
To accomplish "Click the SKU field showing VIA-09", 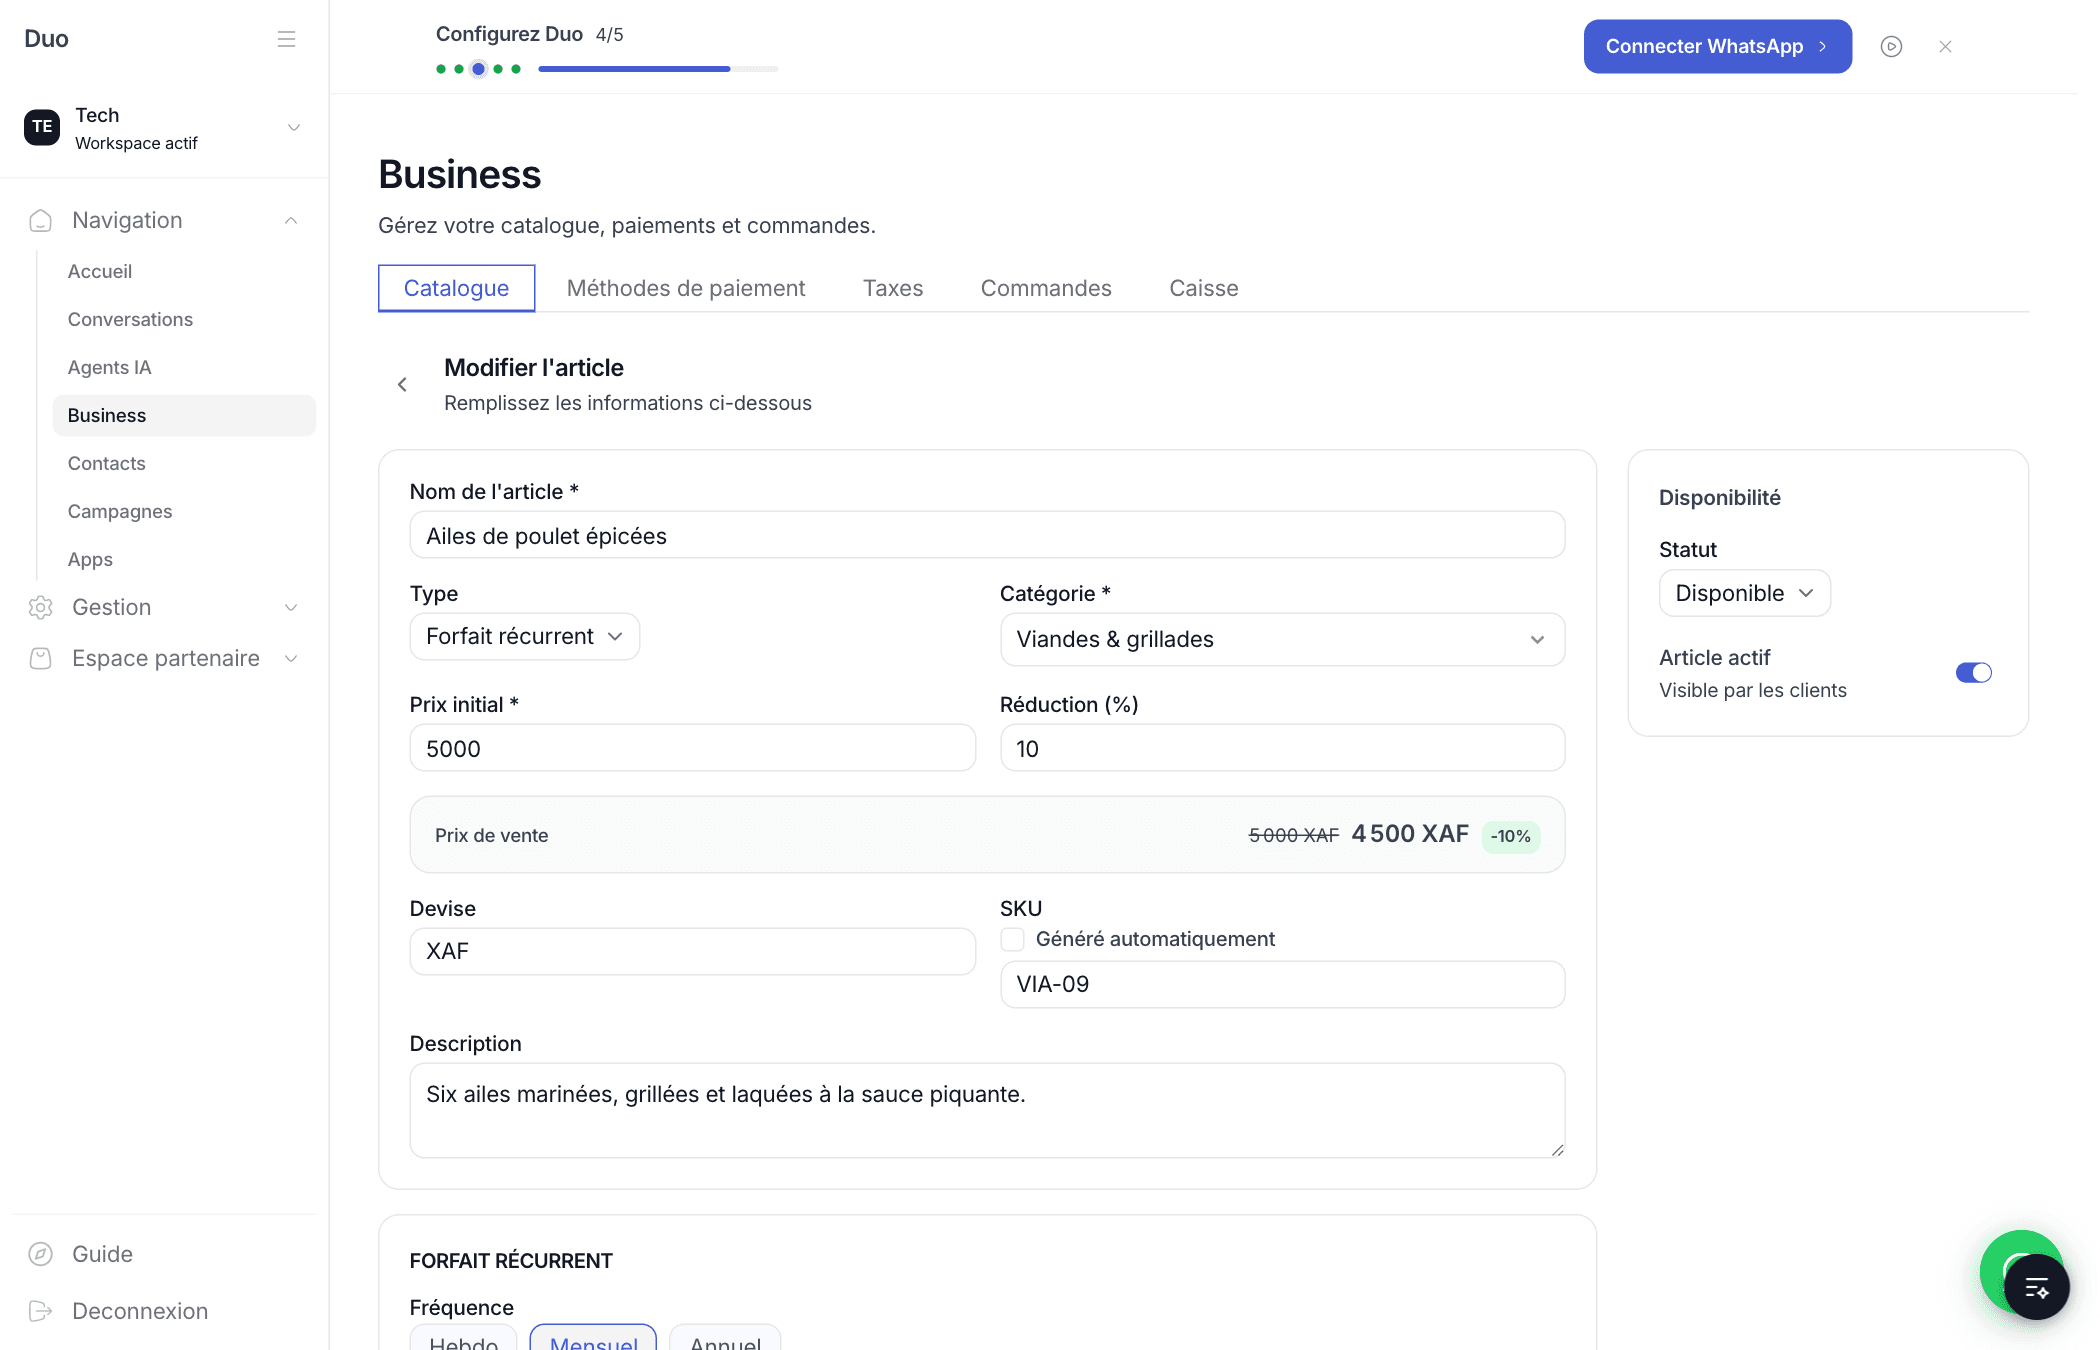I will coord(1282,984).
